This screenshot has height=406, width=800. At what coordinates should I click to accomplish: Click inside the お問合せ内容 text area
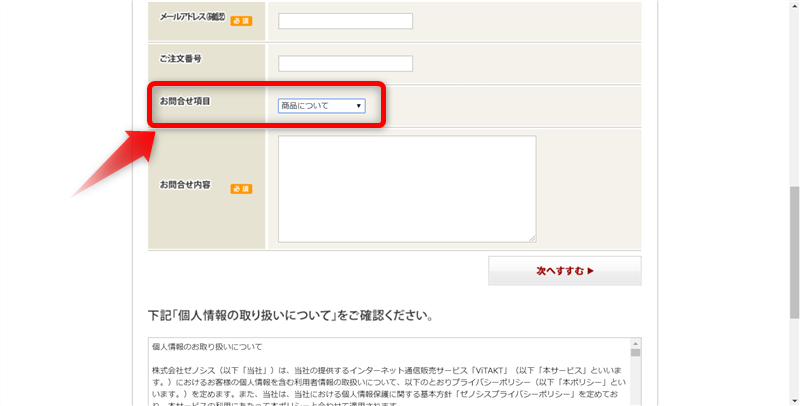(x=407, y=189)
